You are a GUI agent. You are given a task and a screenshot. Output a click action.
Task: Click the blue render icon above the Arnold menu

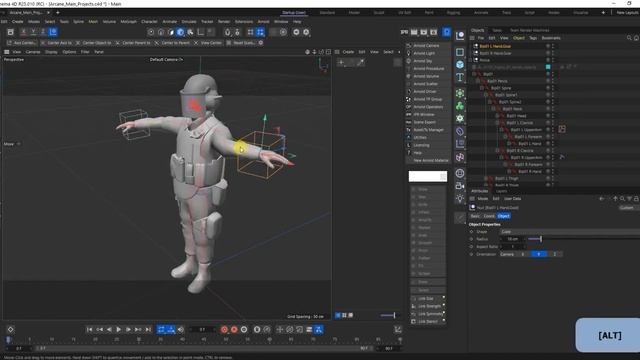point(447,32)
